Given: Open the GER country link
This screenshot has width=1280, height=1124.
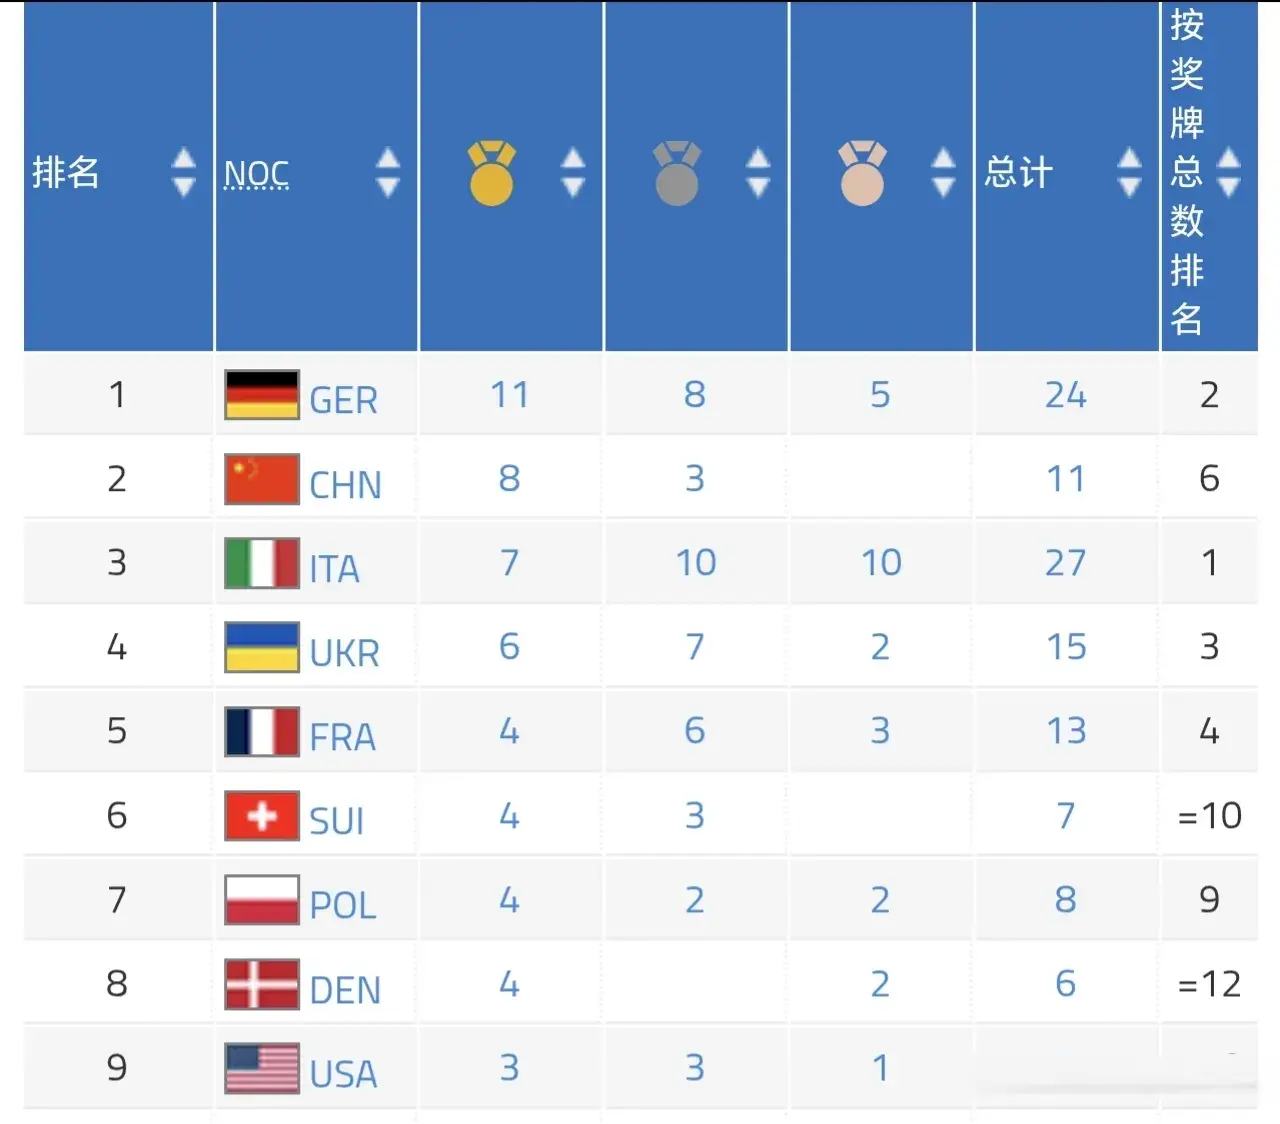Looking at the screenshot, I should tap(343, 400).
